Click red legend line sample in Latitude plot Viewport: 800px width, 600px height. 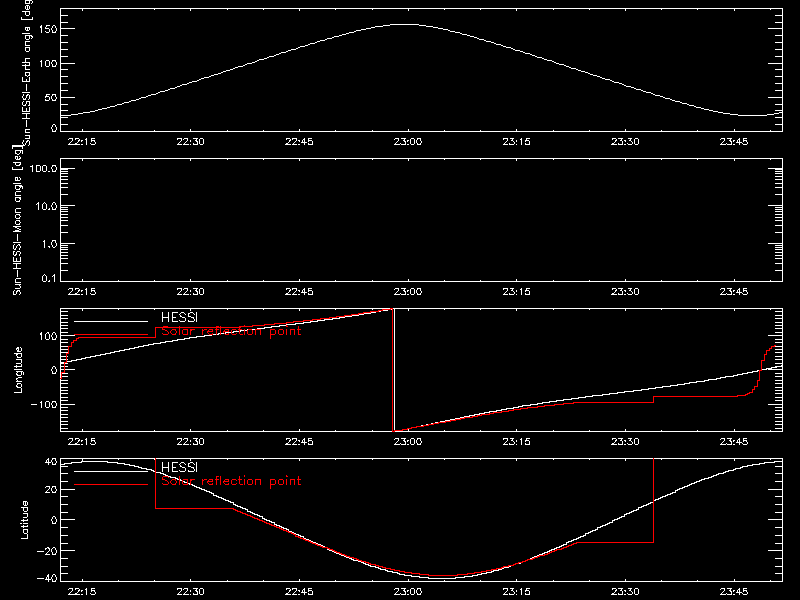coord(111,484)
